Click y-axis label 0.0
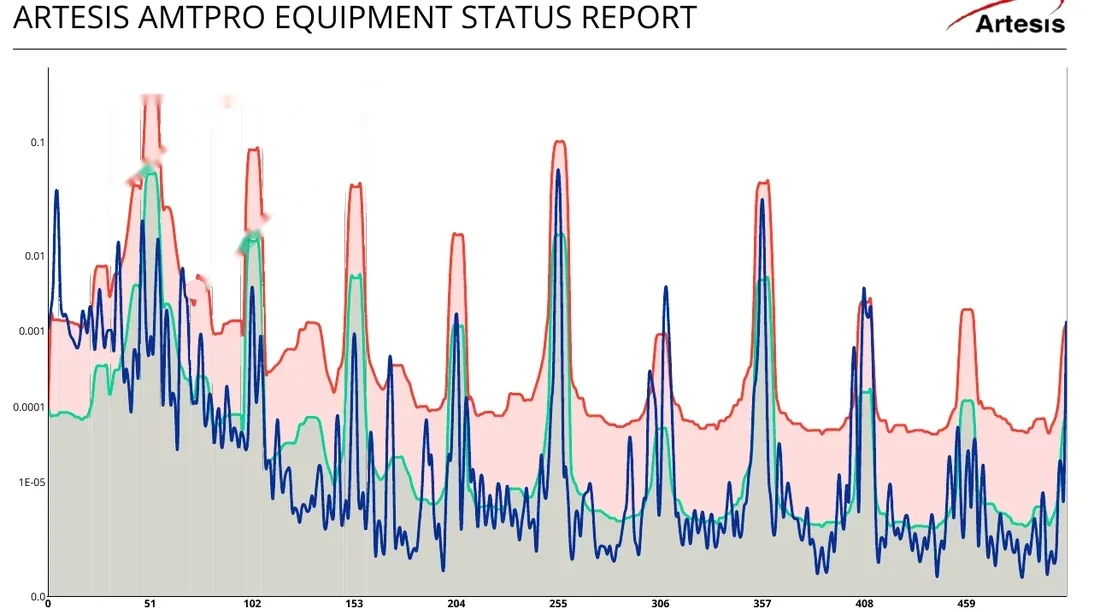1100x612 pixels. (38, 597)
